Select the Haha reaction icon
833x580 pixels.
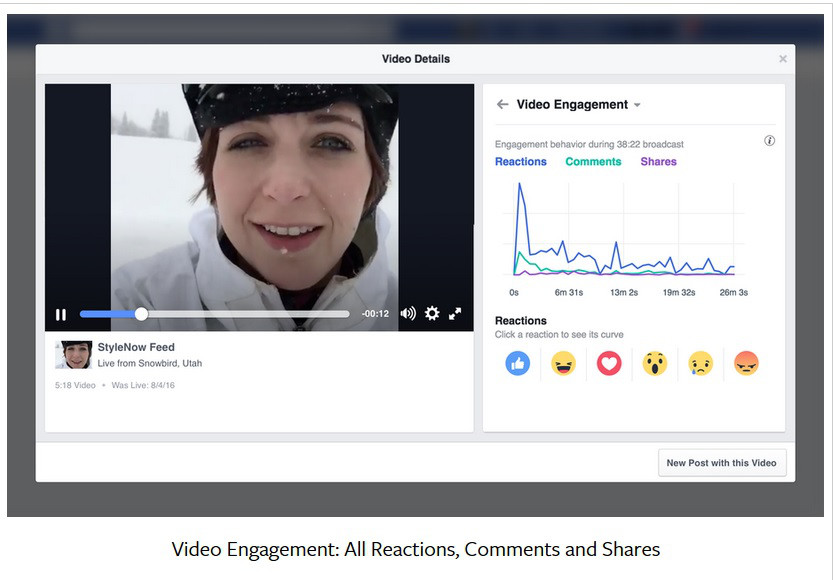[x=563, y=364]
